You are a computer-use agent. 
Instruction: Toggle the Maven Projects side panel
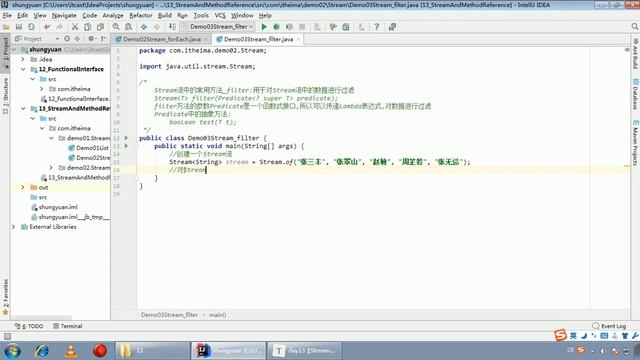(636, 143)
